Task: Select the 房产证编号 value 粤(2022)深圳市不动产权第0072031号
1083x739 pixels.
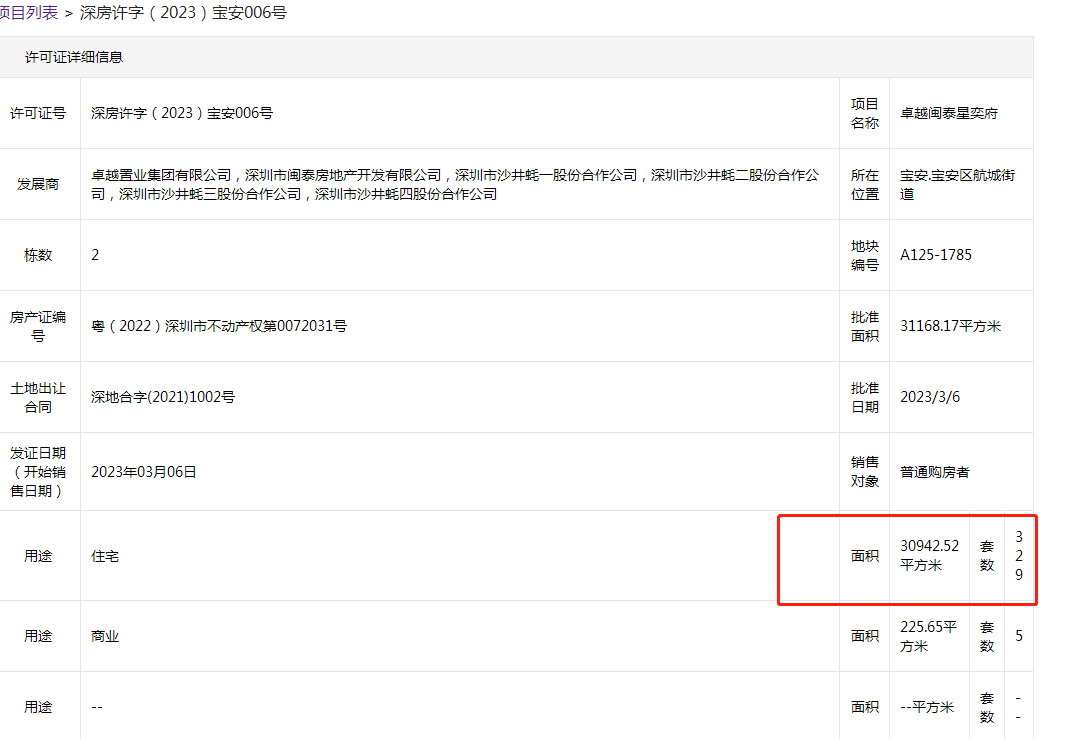Action: [218, 326]
